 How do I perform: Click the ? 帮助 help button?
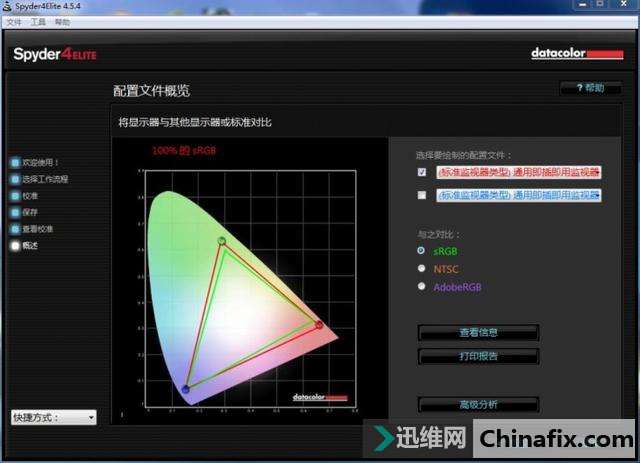click(591, 88)
